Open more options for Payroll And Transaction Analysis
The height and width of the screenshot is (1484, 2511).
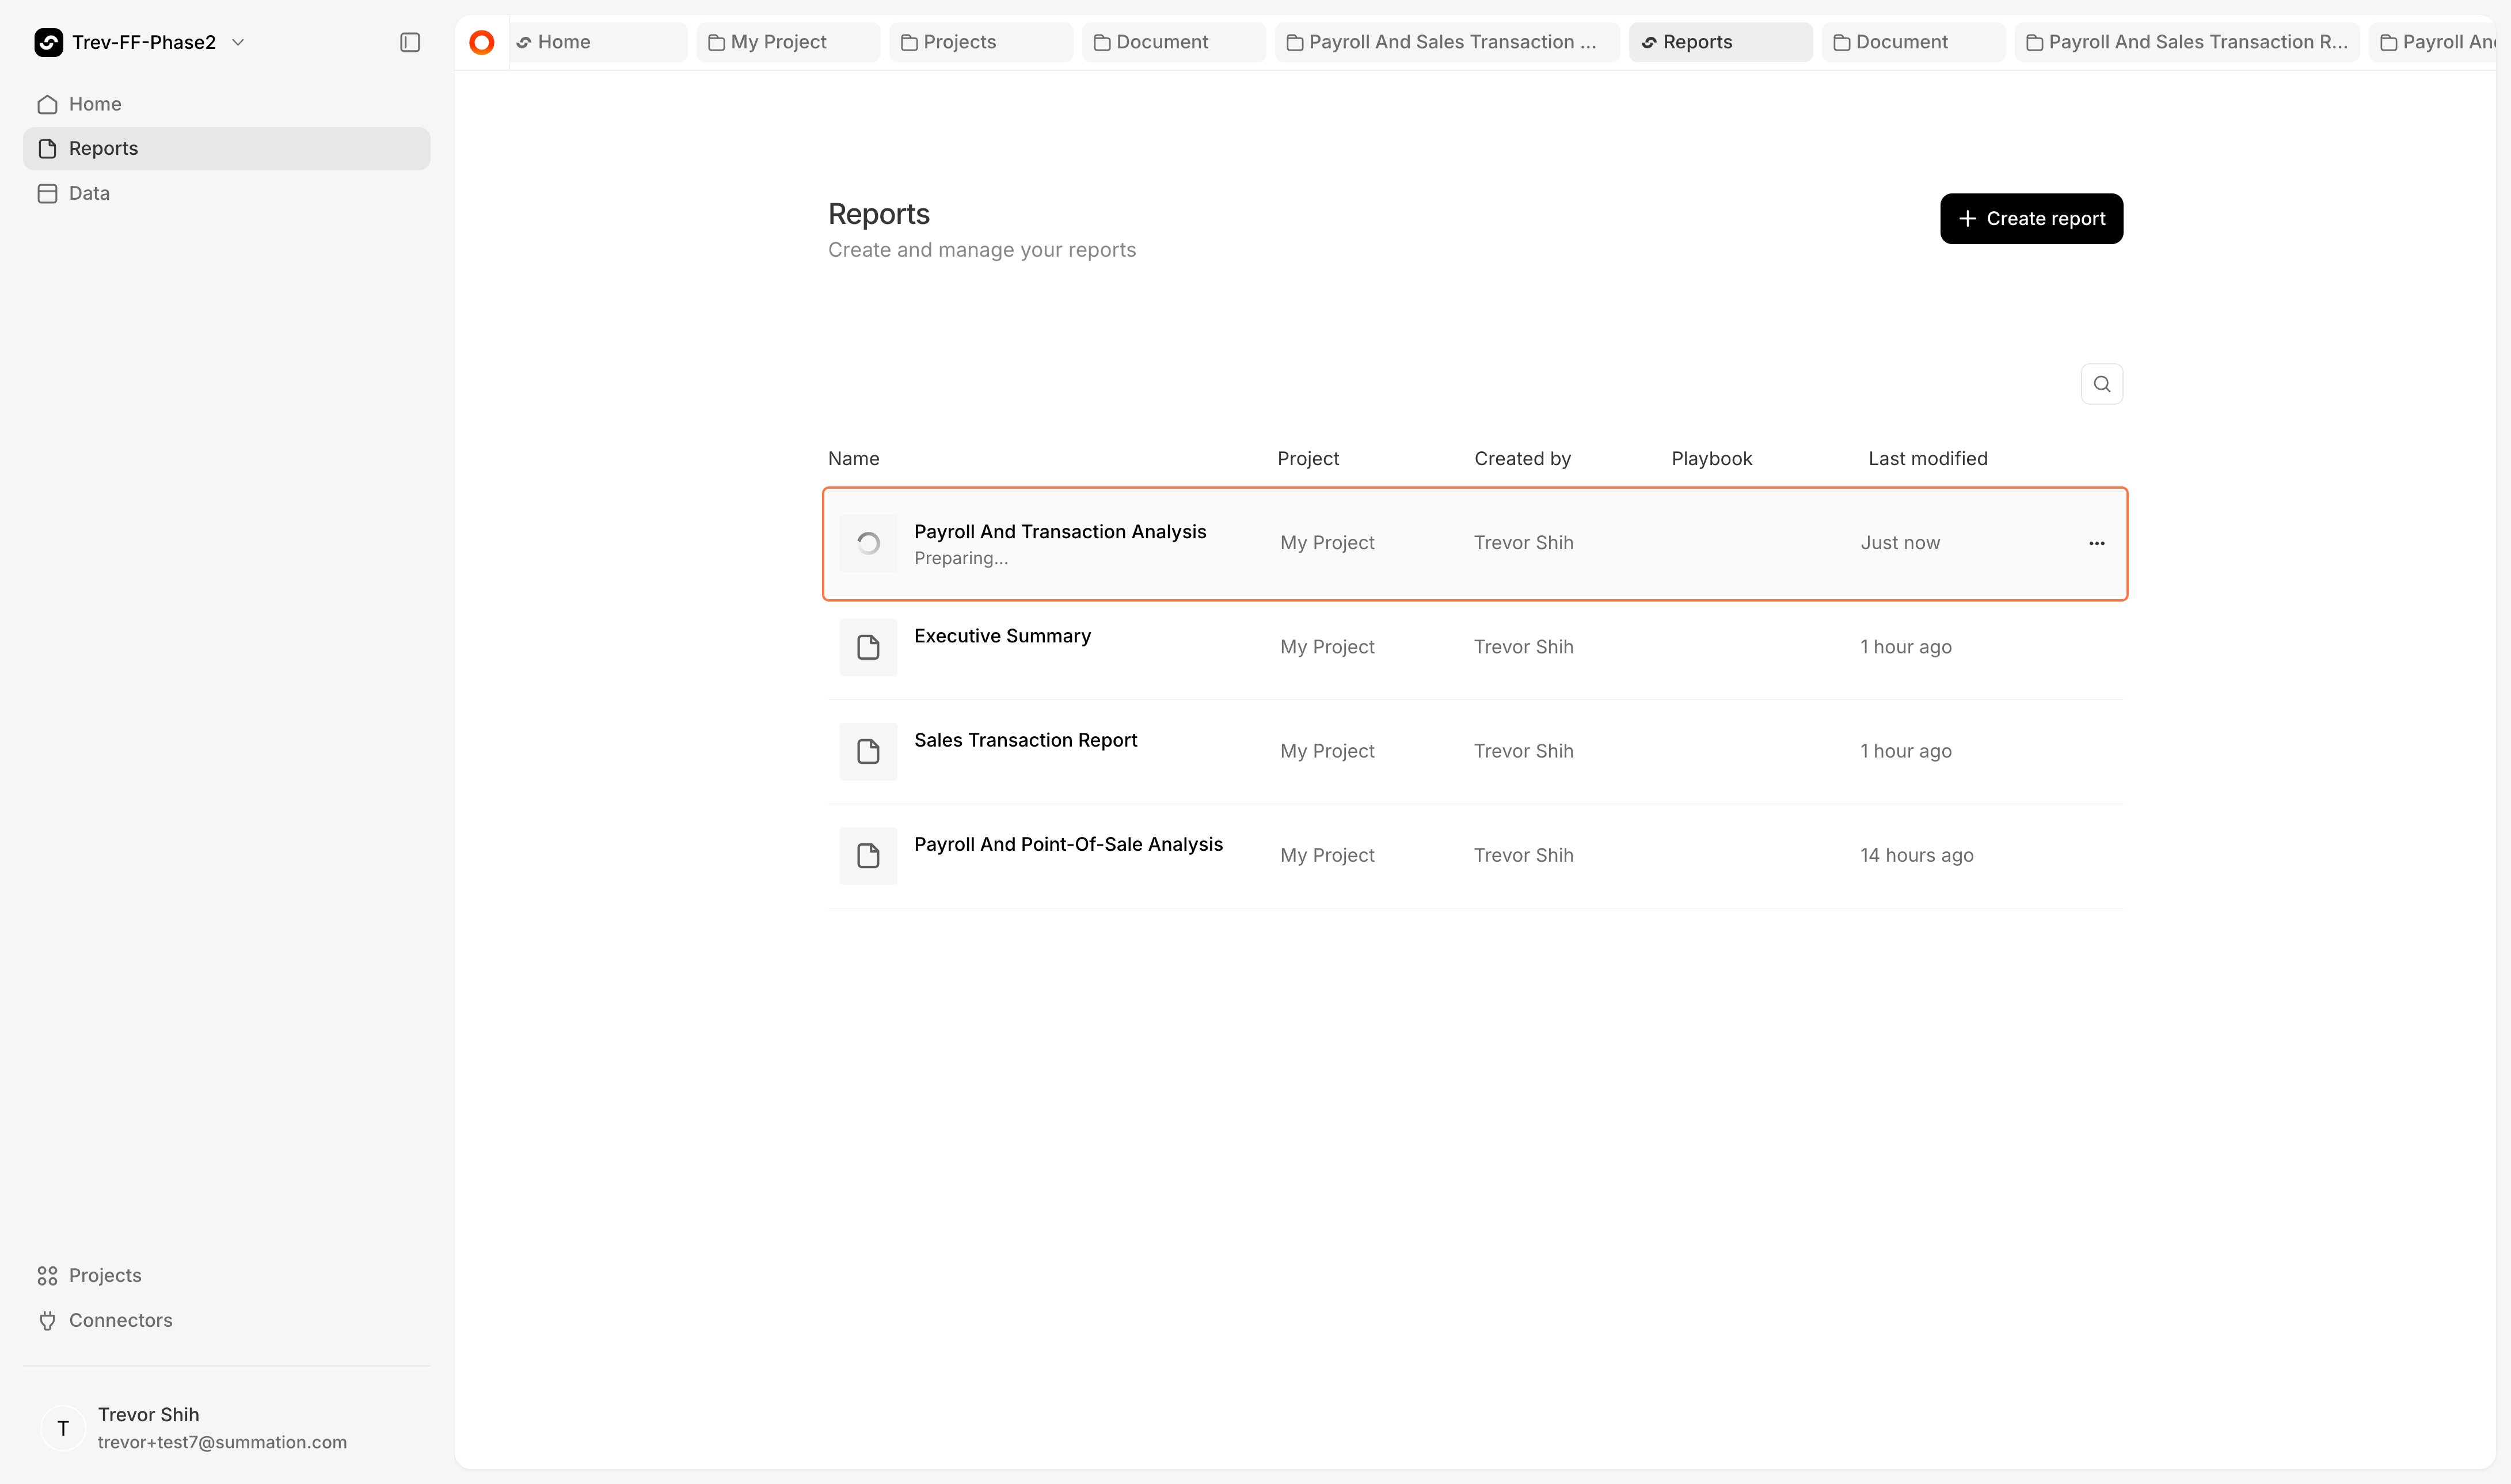click(x=2096, y=543)
